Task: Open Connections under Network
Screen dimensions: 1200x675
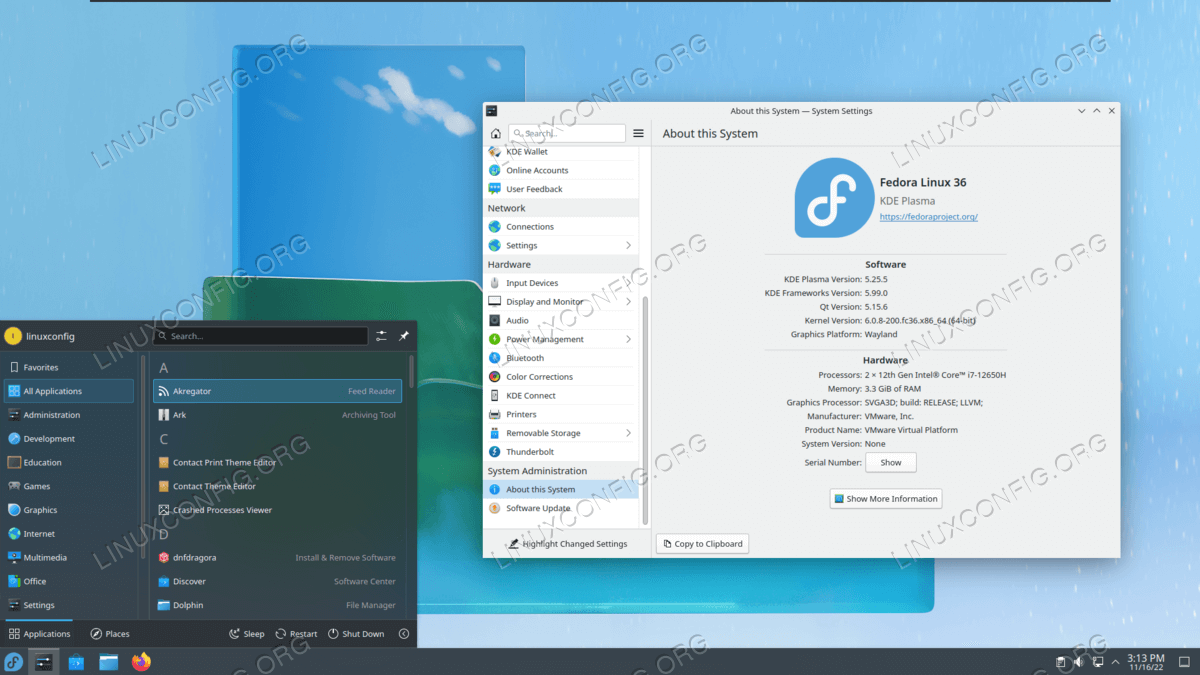Action: [561, 227]
